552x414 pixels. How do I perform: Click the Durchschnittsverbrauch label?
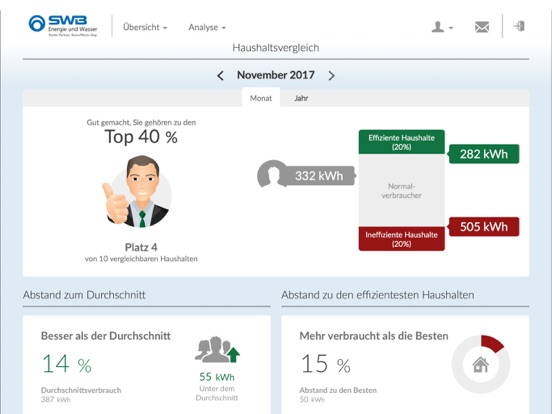[x=81, y=390]
